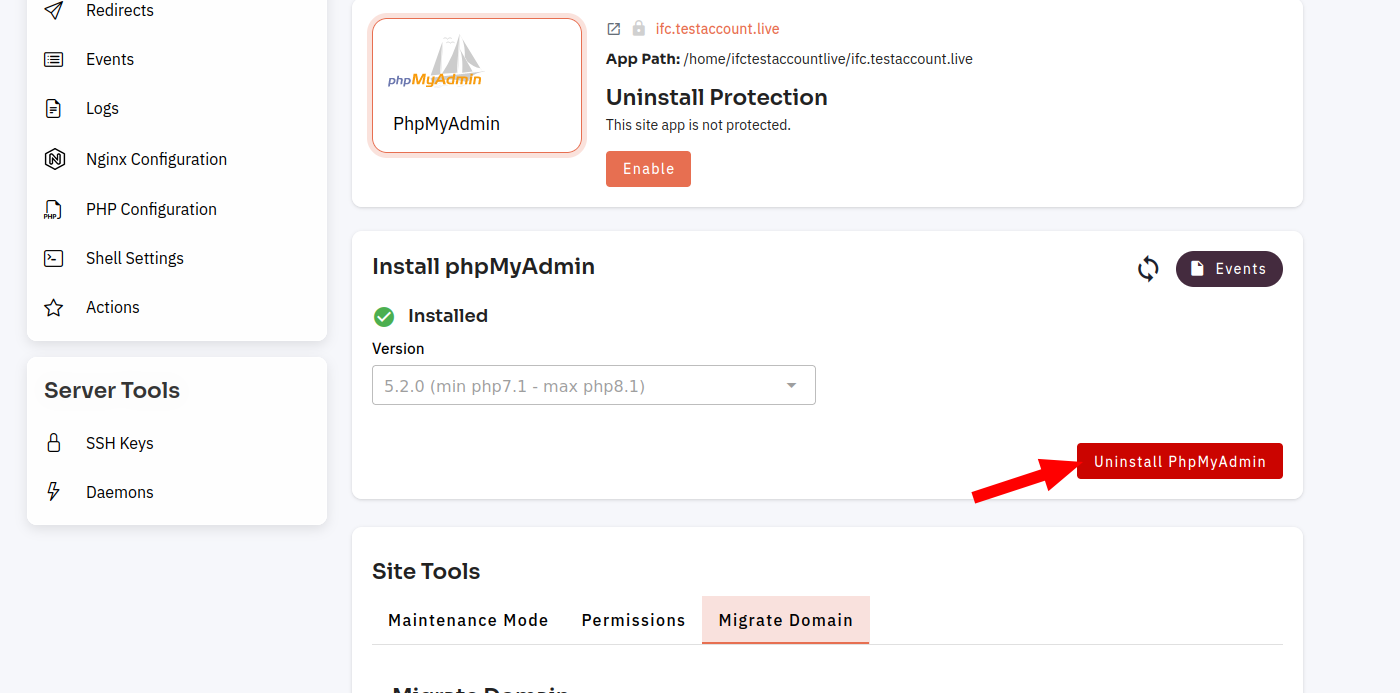Image resolution: width=1400 pixels, height=693 pixels.
Task: Expand the phpMyAdmin version dropdown
Action: [x=594, y=385]
